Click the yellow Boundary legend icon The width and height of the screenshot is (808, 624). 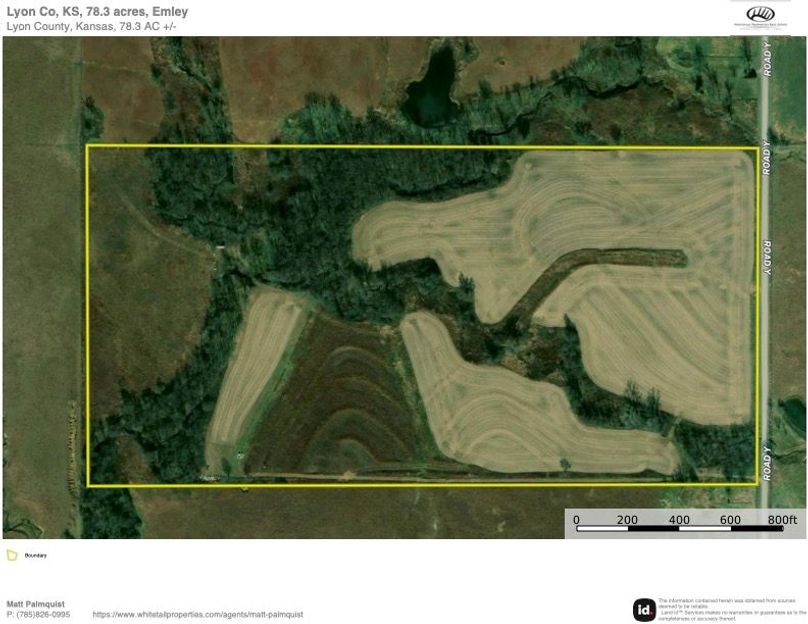(x=12, y=555)
